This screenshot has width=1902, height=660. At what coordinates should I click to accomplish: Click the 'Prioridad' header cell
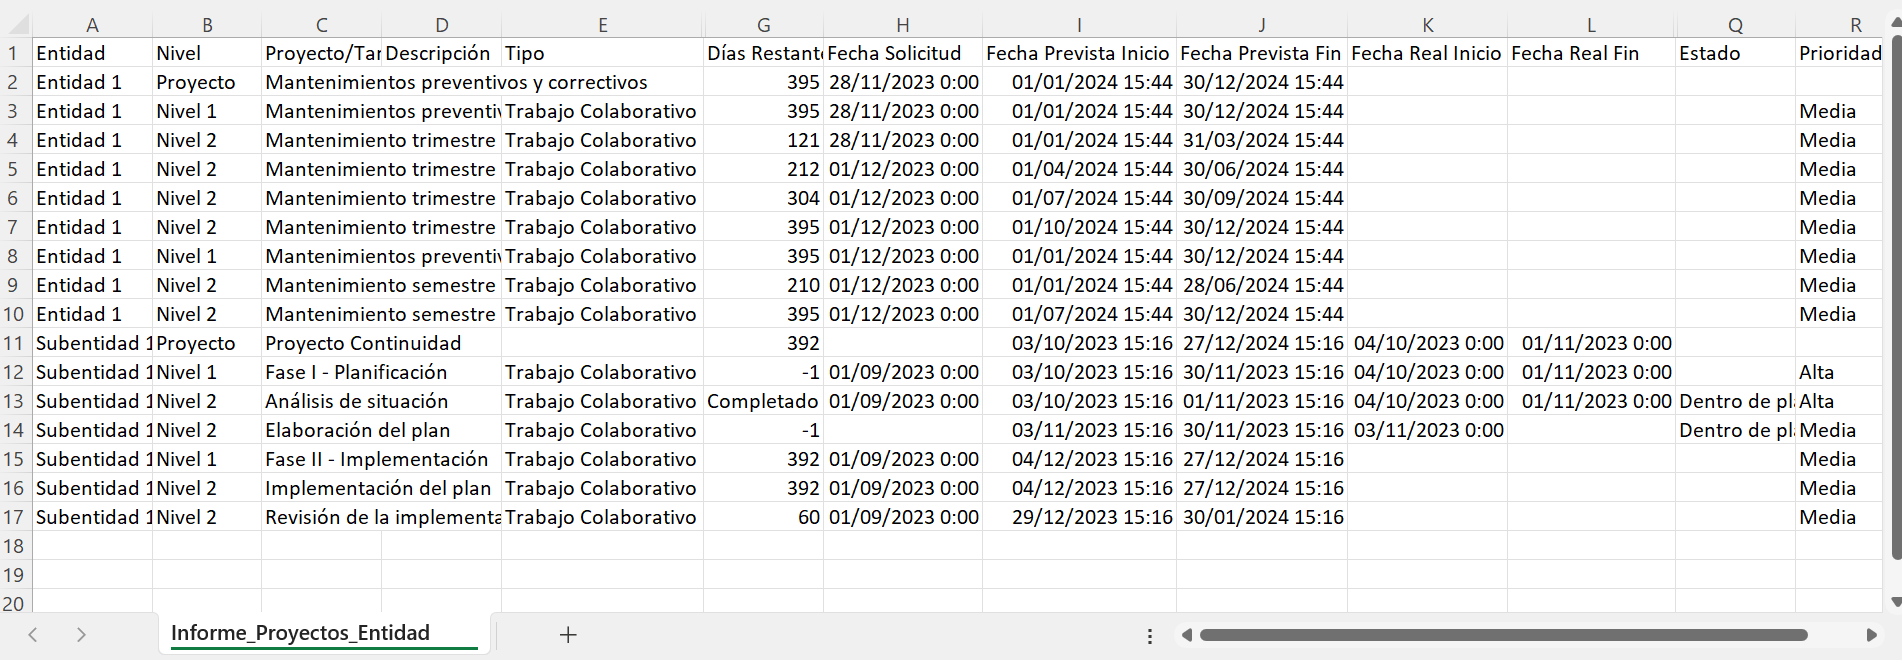point(1839,53)
